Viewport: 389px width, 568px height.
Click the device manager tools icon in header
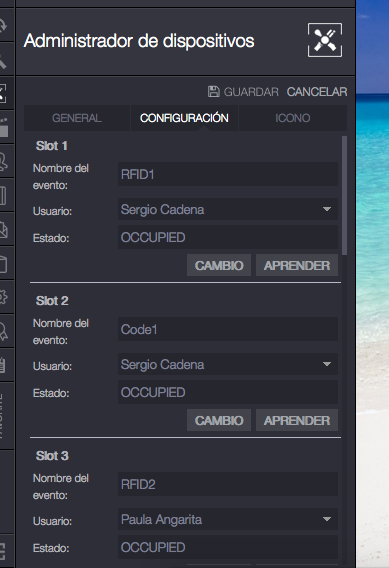(x=325, y=40)
